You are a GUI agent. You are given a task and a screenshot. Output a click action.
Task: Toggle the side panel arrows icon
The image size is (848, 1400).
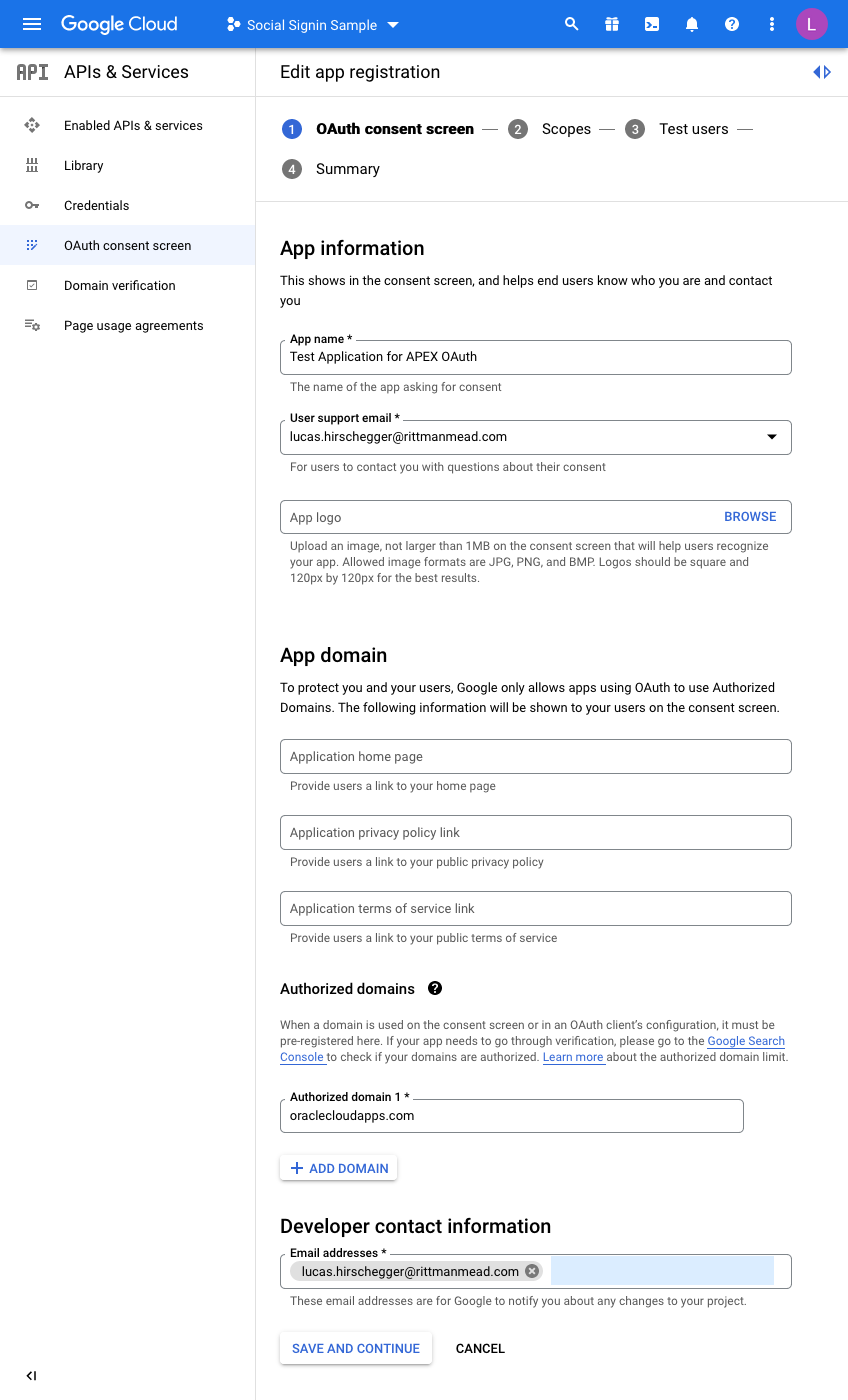point(822,72)
